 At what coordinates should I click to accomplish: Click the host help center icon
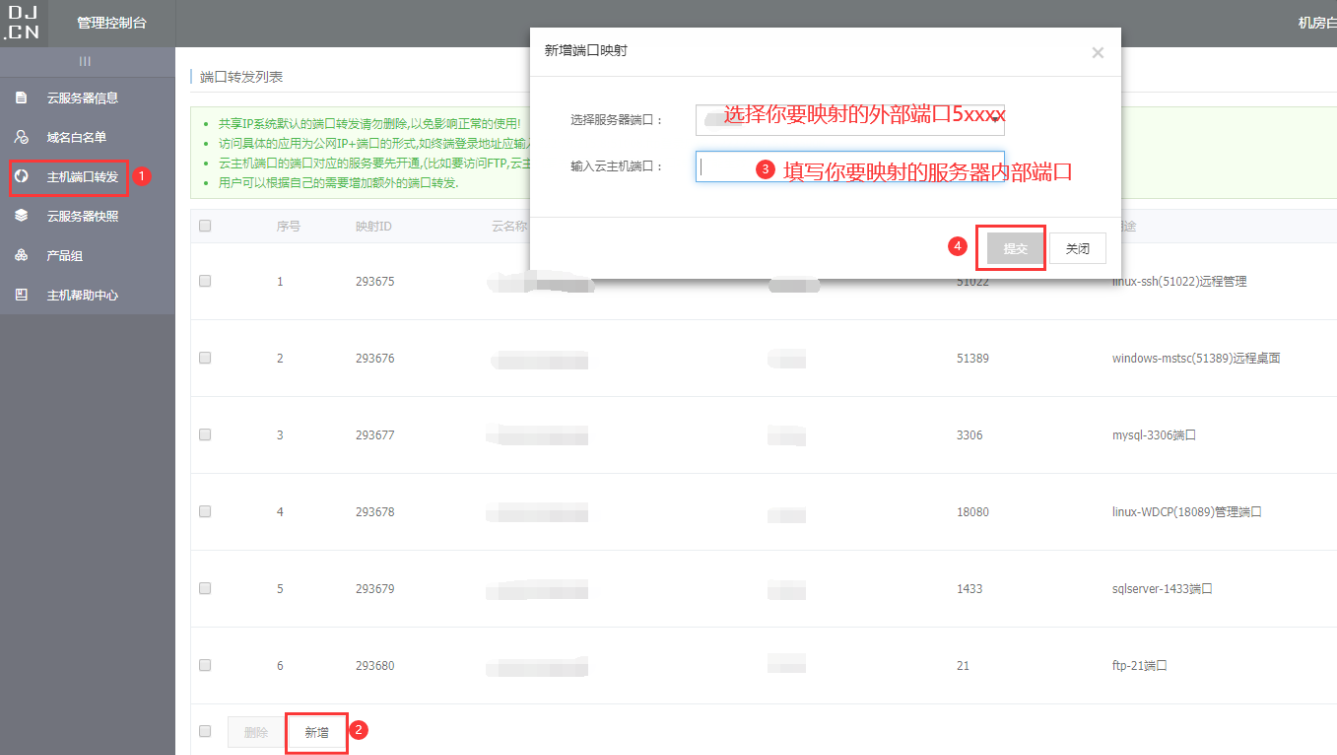(x=21, y=295)
